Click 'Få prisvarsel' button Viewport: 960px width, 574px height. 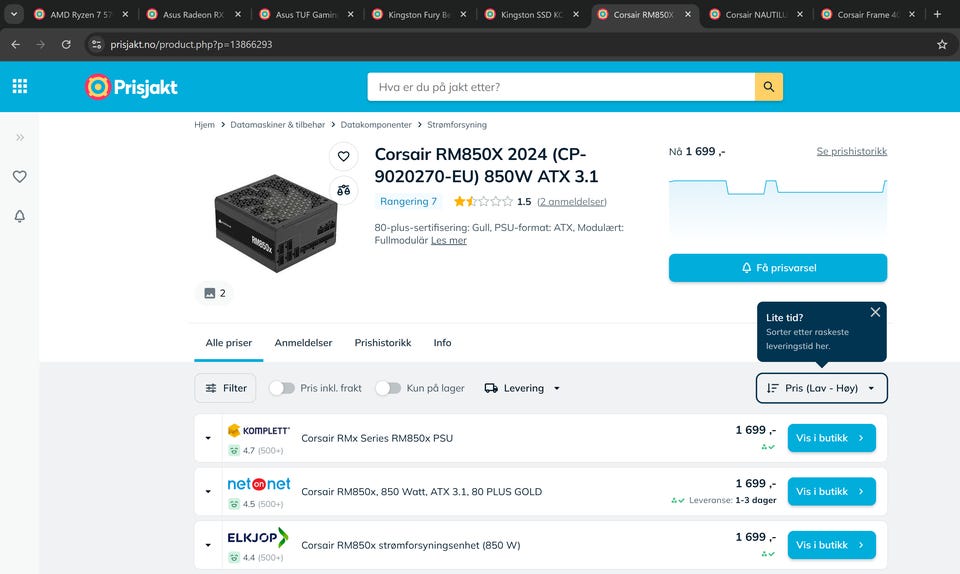click(778, 268)
